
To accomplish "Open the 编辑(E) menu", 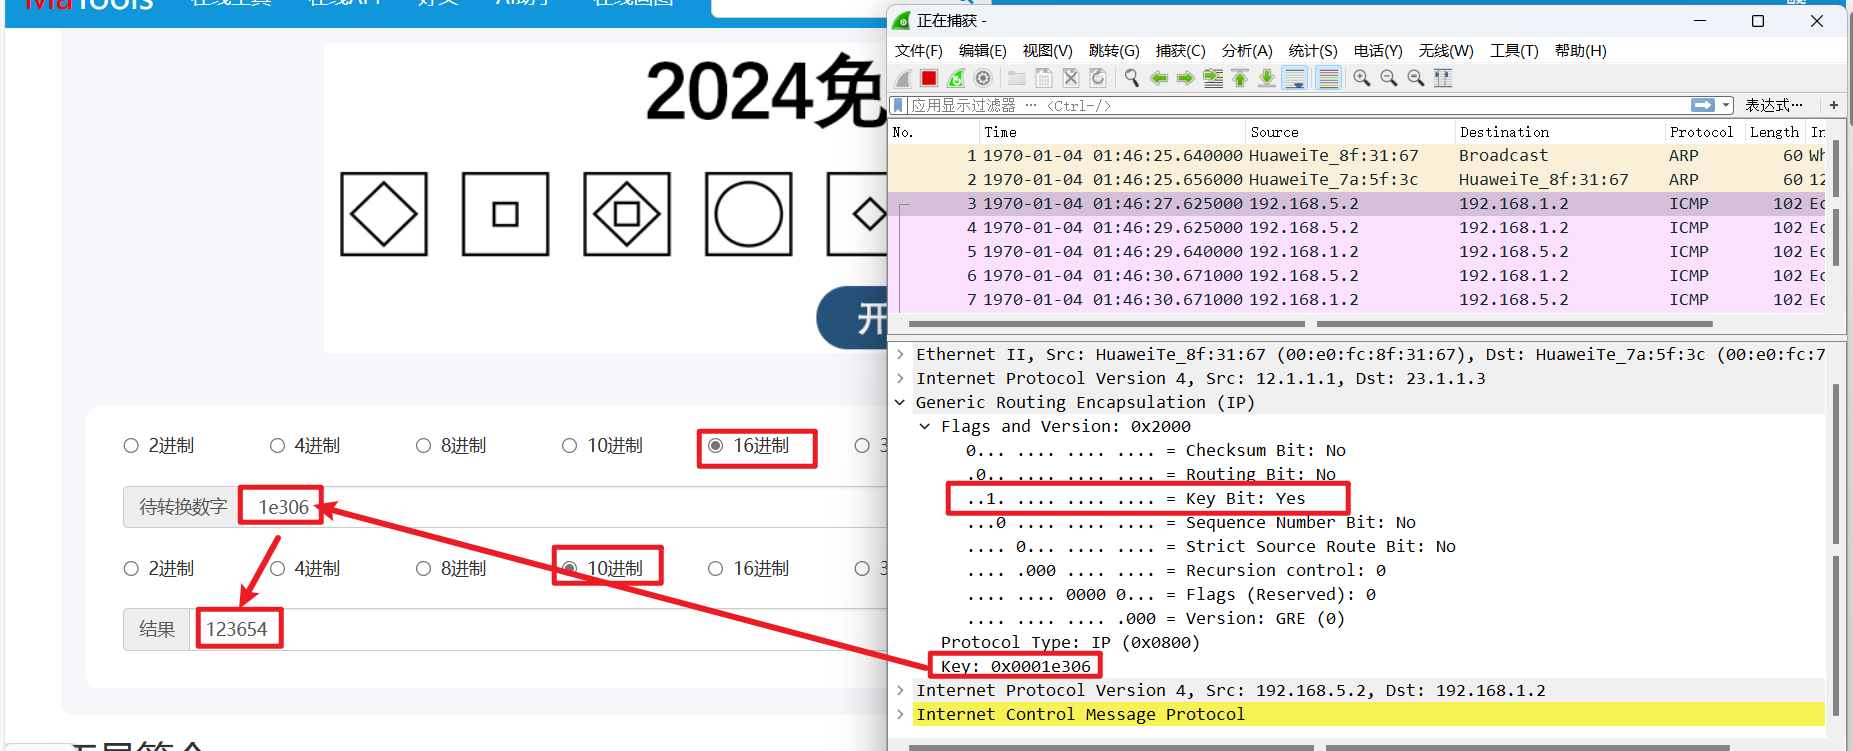I will 982,51.
